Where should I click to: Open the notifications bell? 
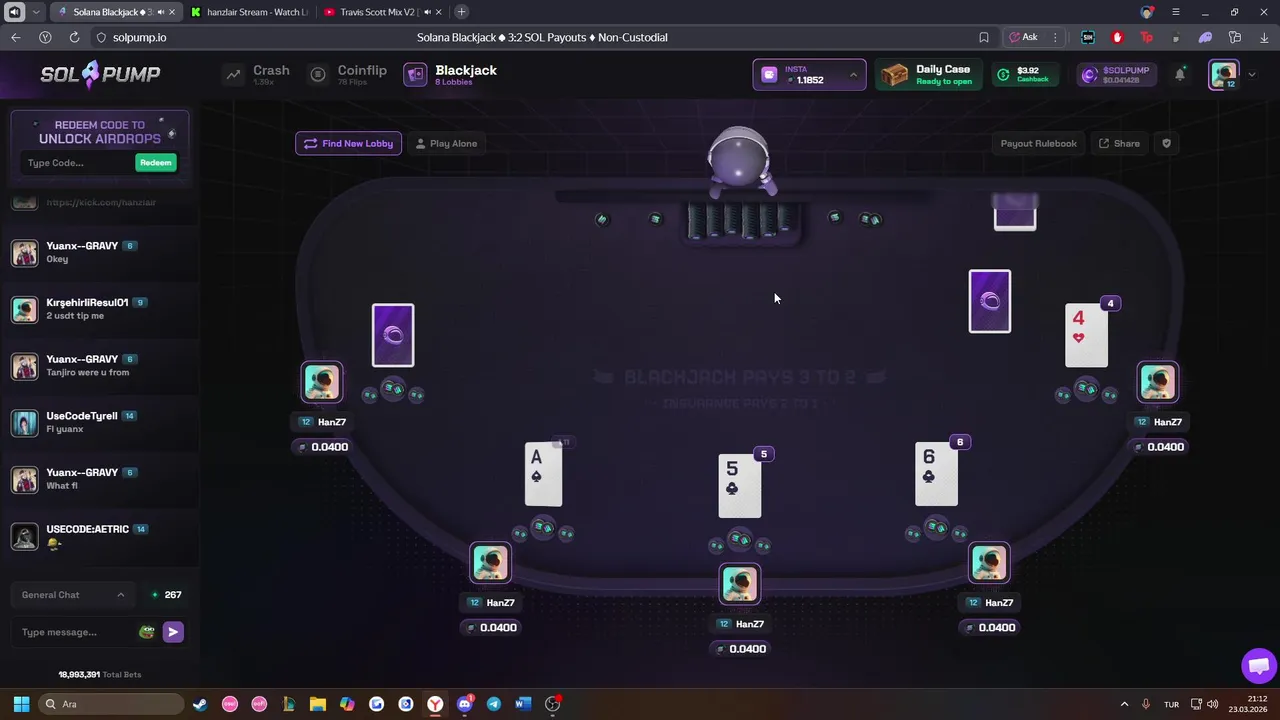[x=1180, y=75]
